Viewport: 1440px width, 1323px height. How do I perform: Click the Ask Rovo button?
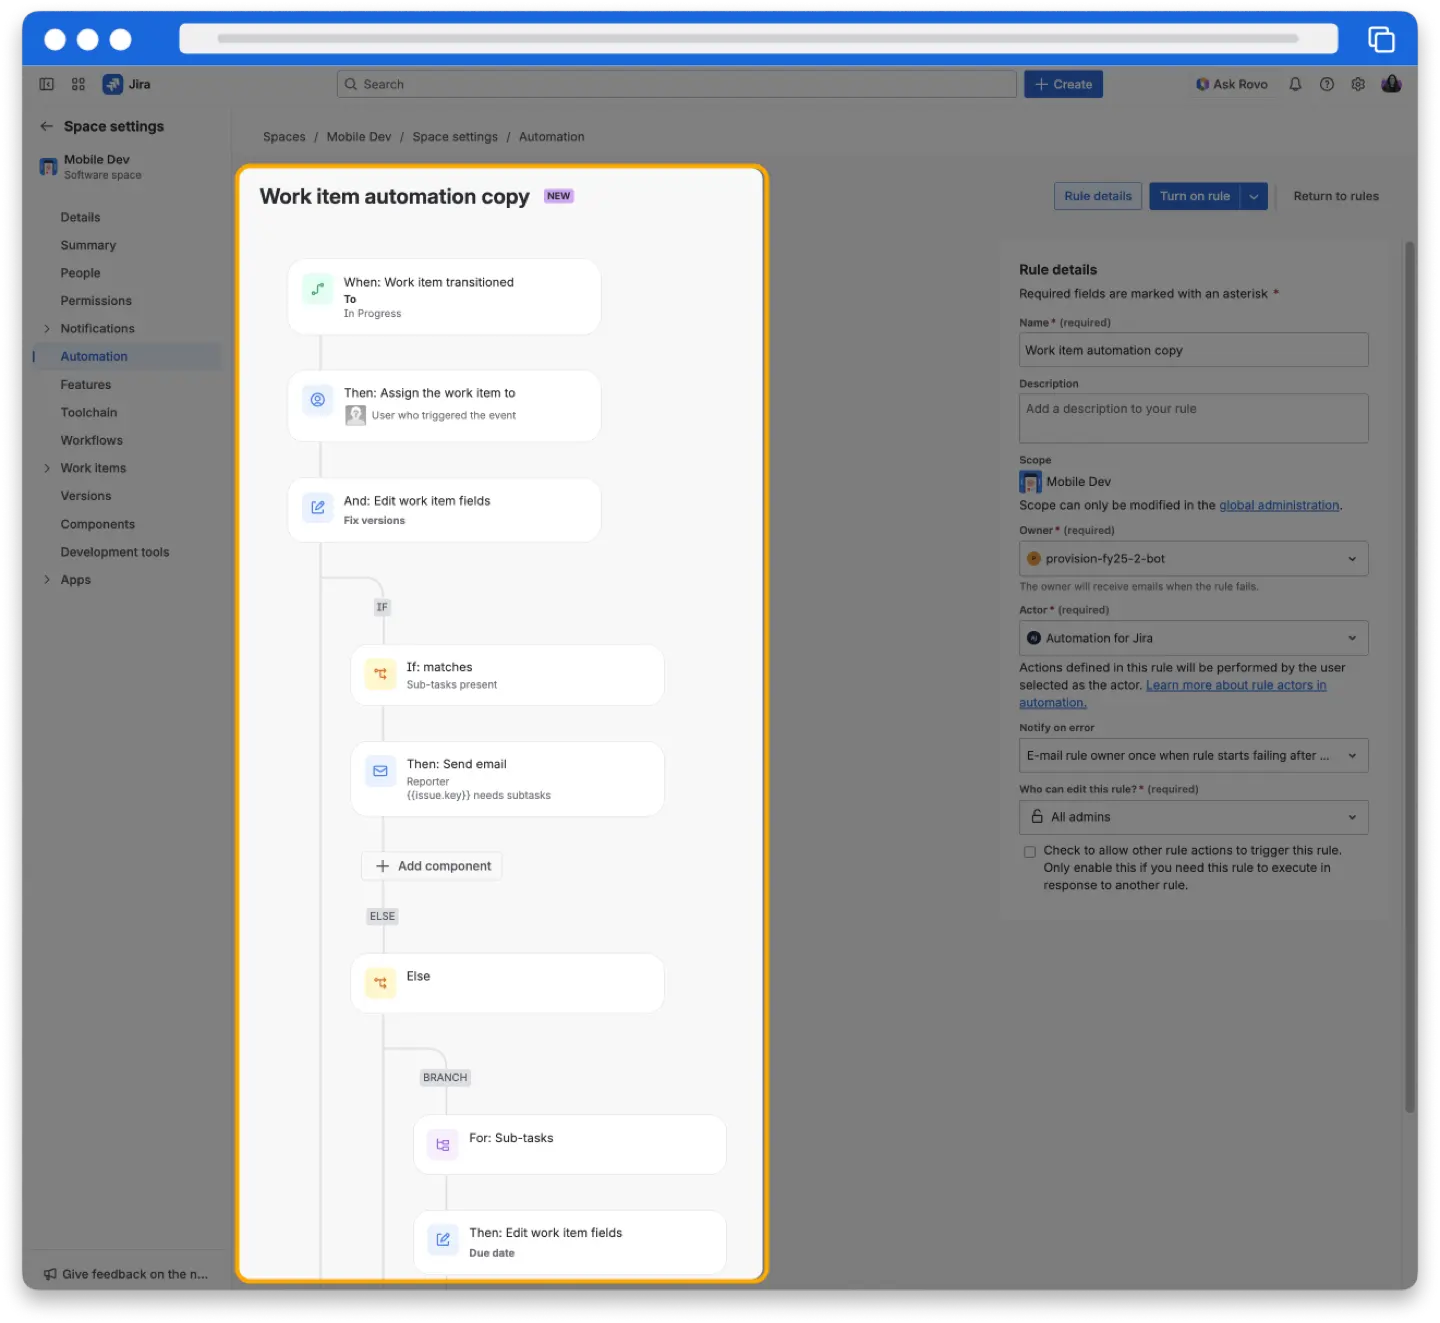pos(1231,84)
